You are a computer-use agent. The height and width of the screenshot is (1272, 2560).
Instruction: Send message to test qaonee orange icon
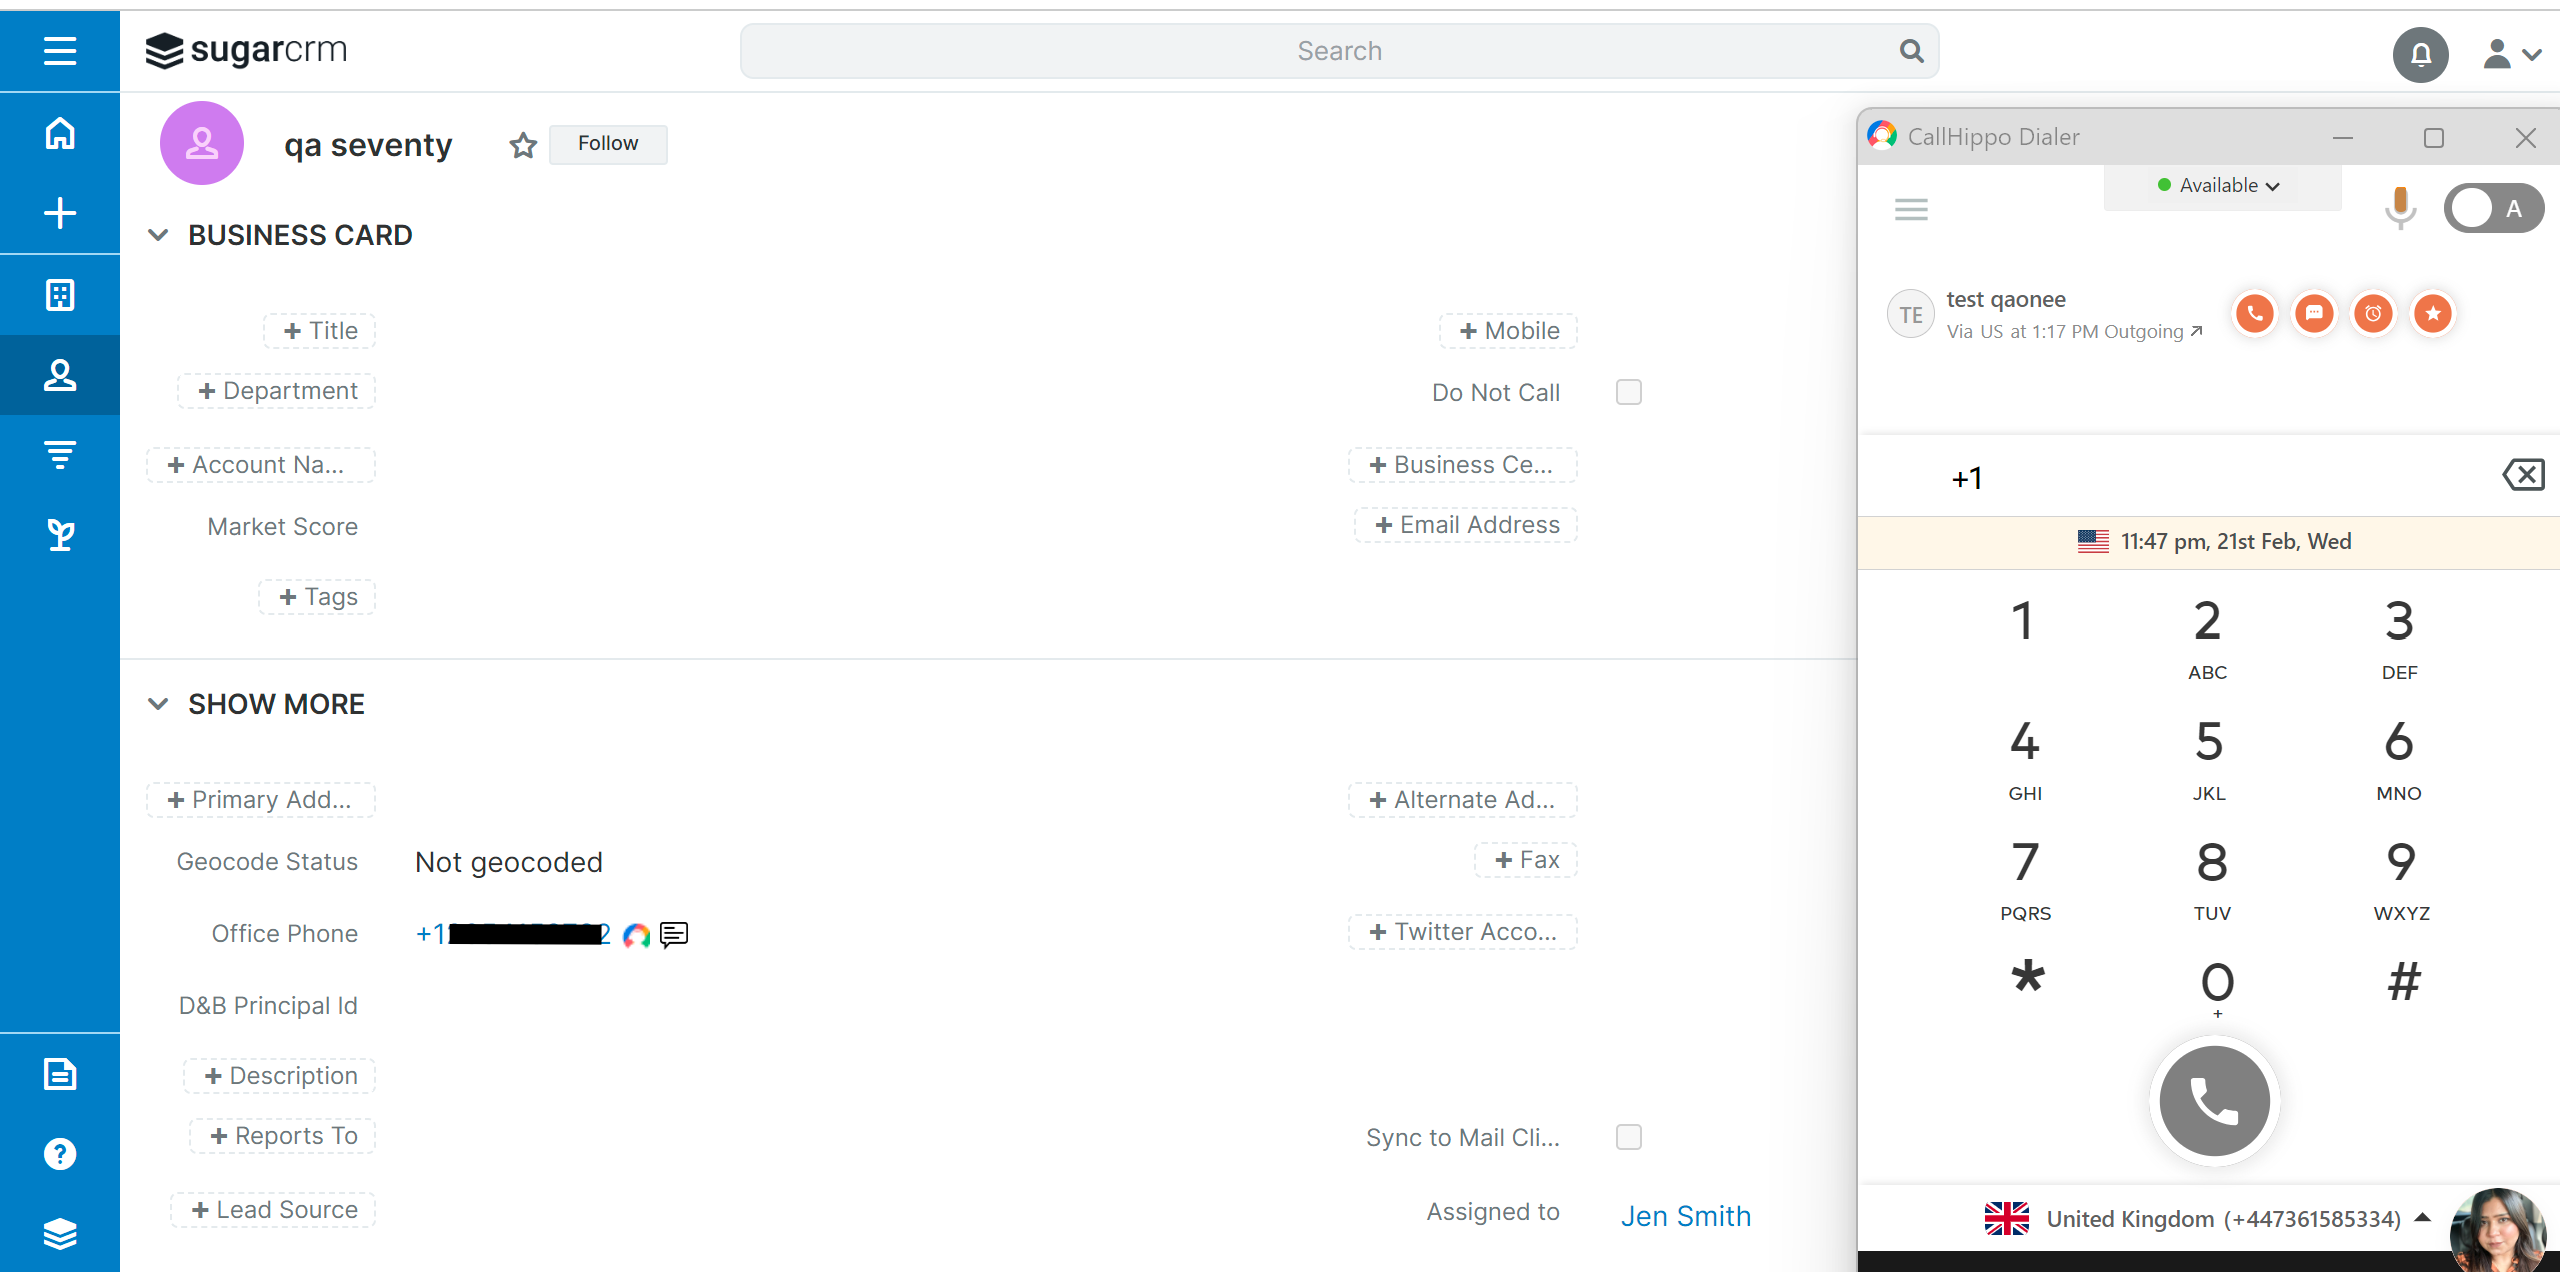tap(2314, 314)
